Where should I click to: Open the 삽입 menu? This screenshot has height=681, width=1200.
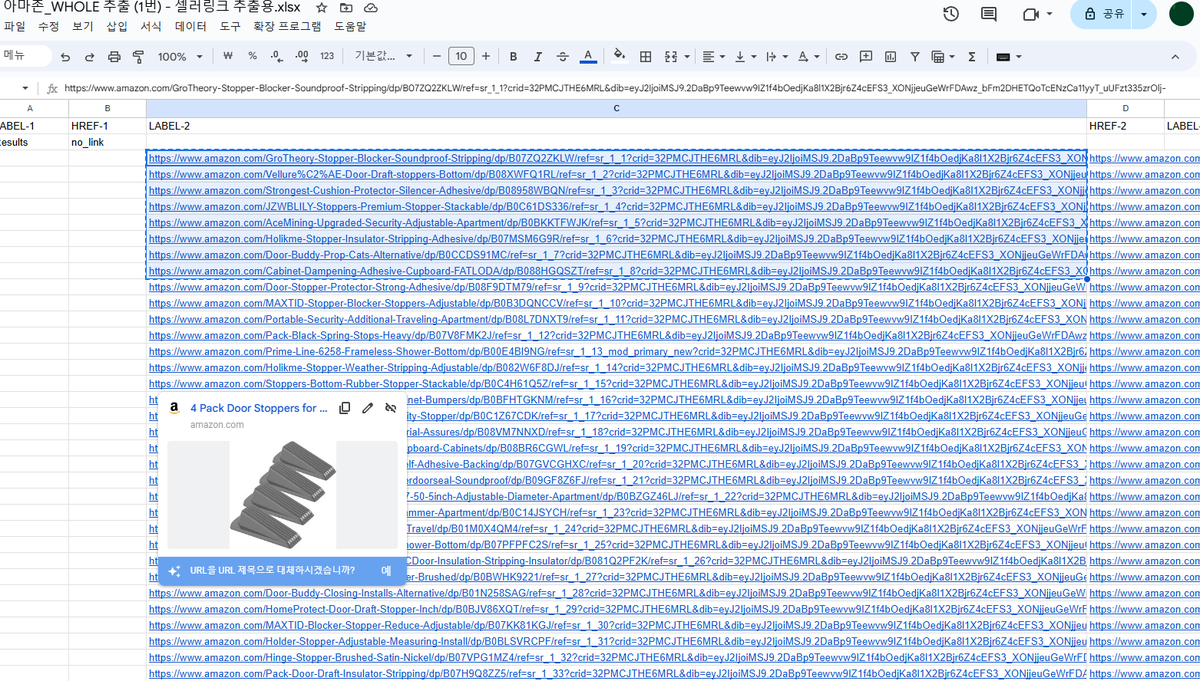[117, 27]
